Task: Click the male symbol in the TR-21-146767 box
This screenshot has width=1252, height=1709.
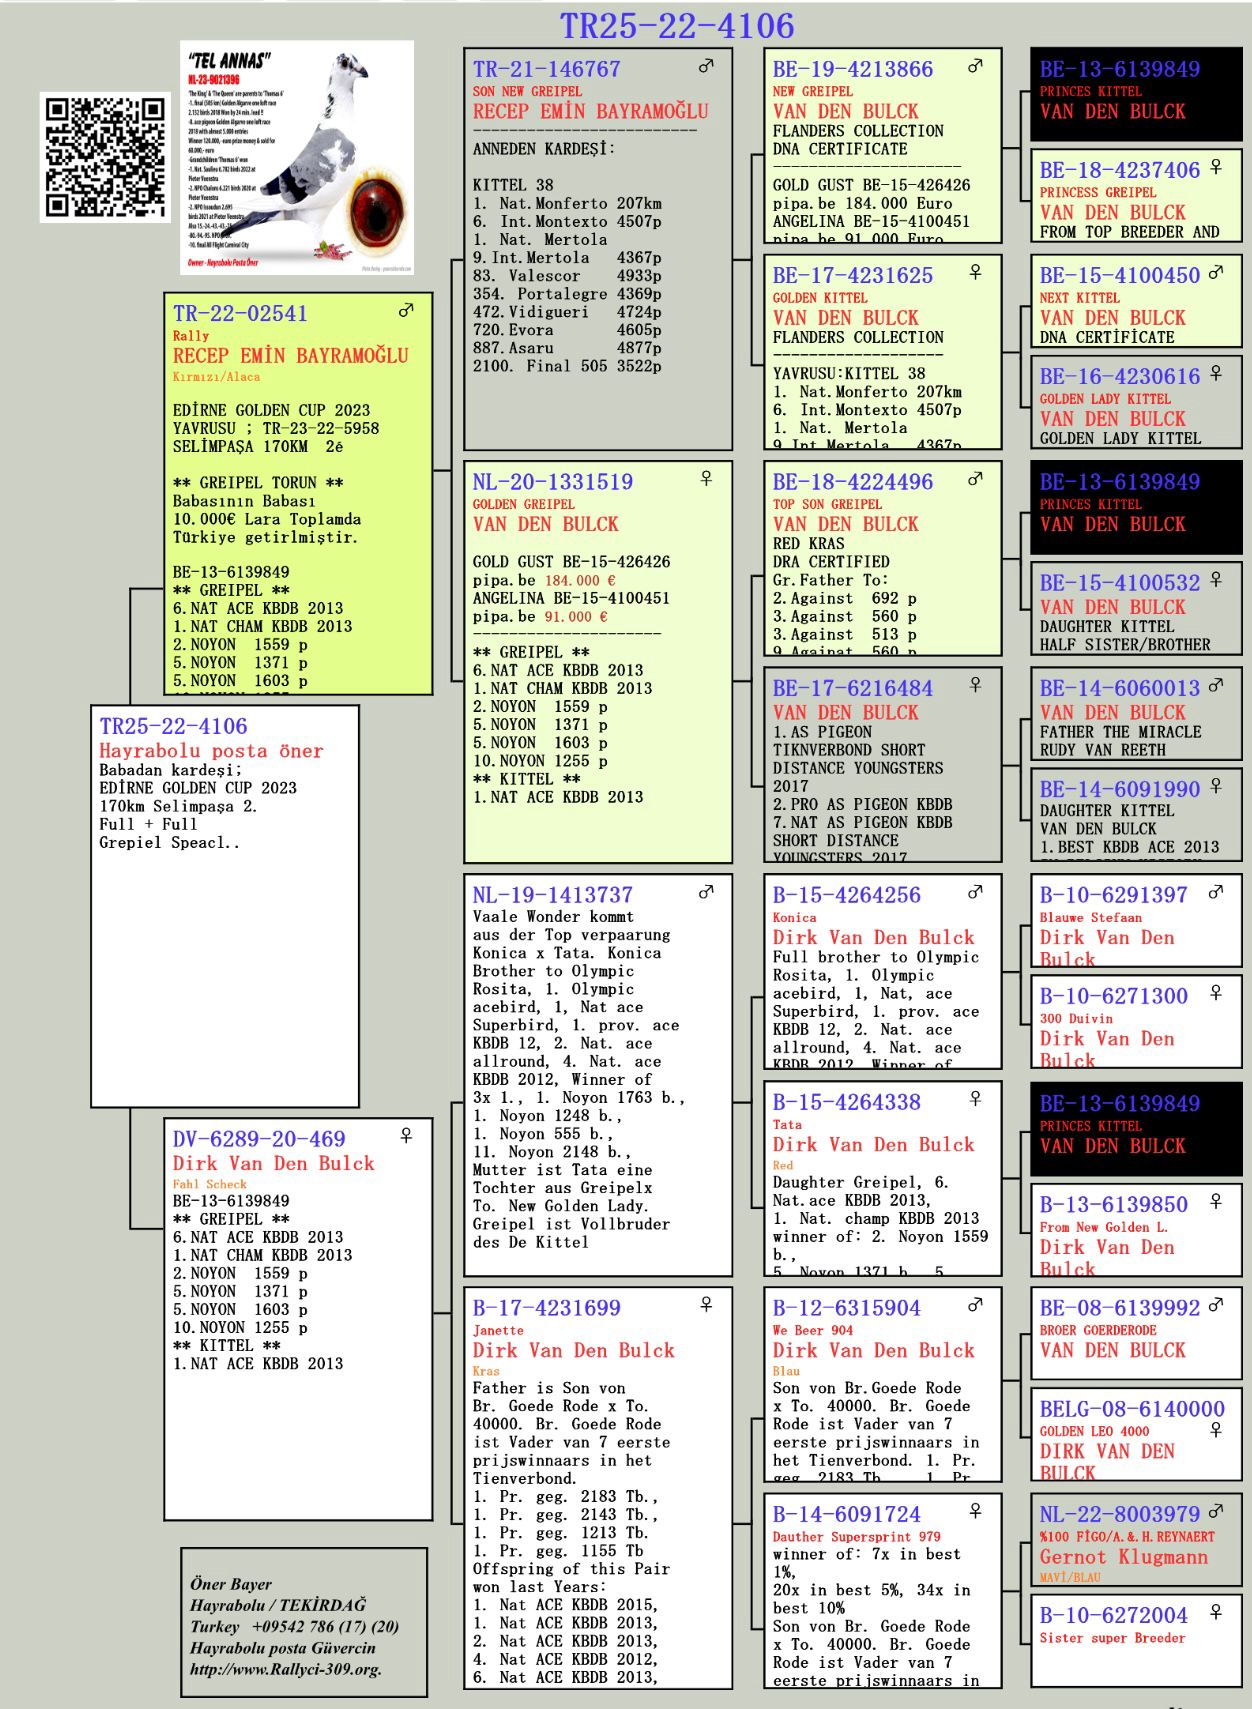Action: [706, 66]
